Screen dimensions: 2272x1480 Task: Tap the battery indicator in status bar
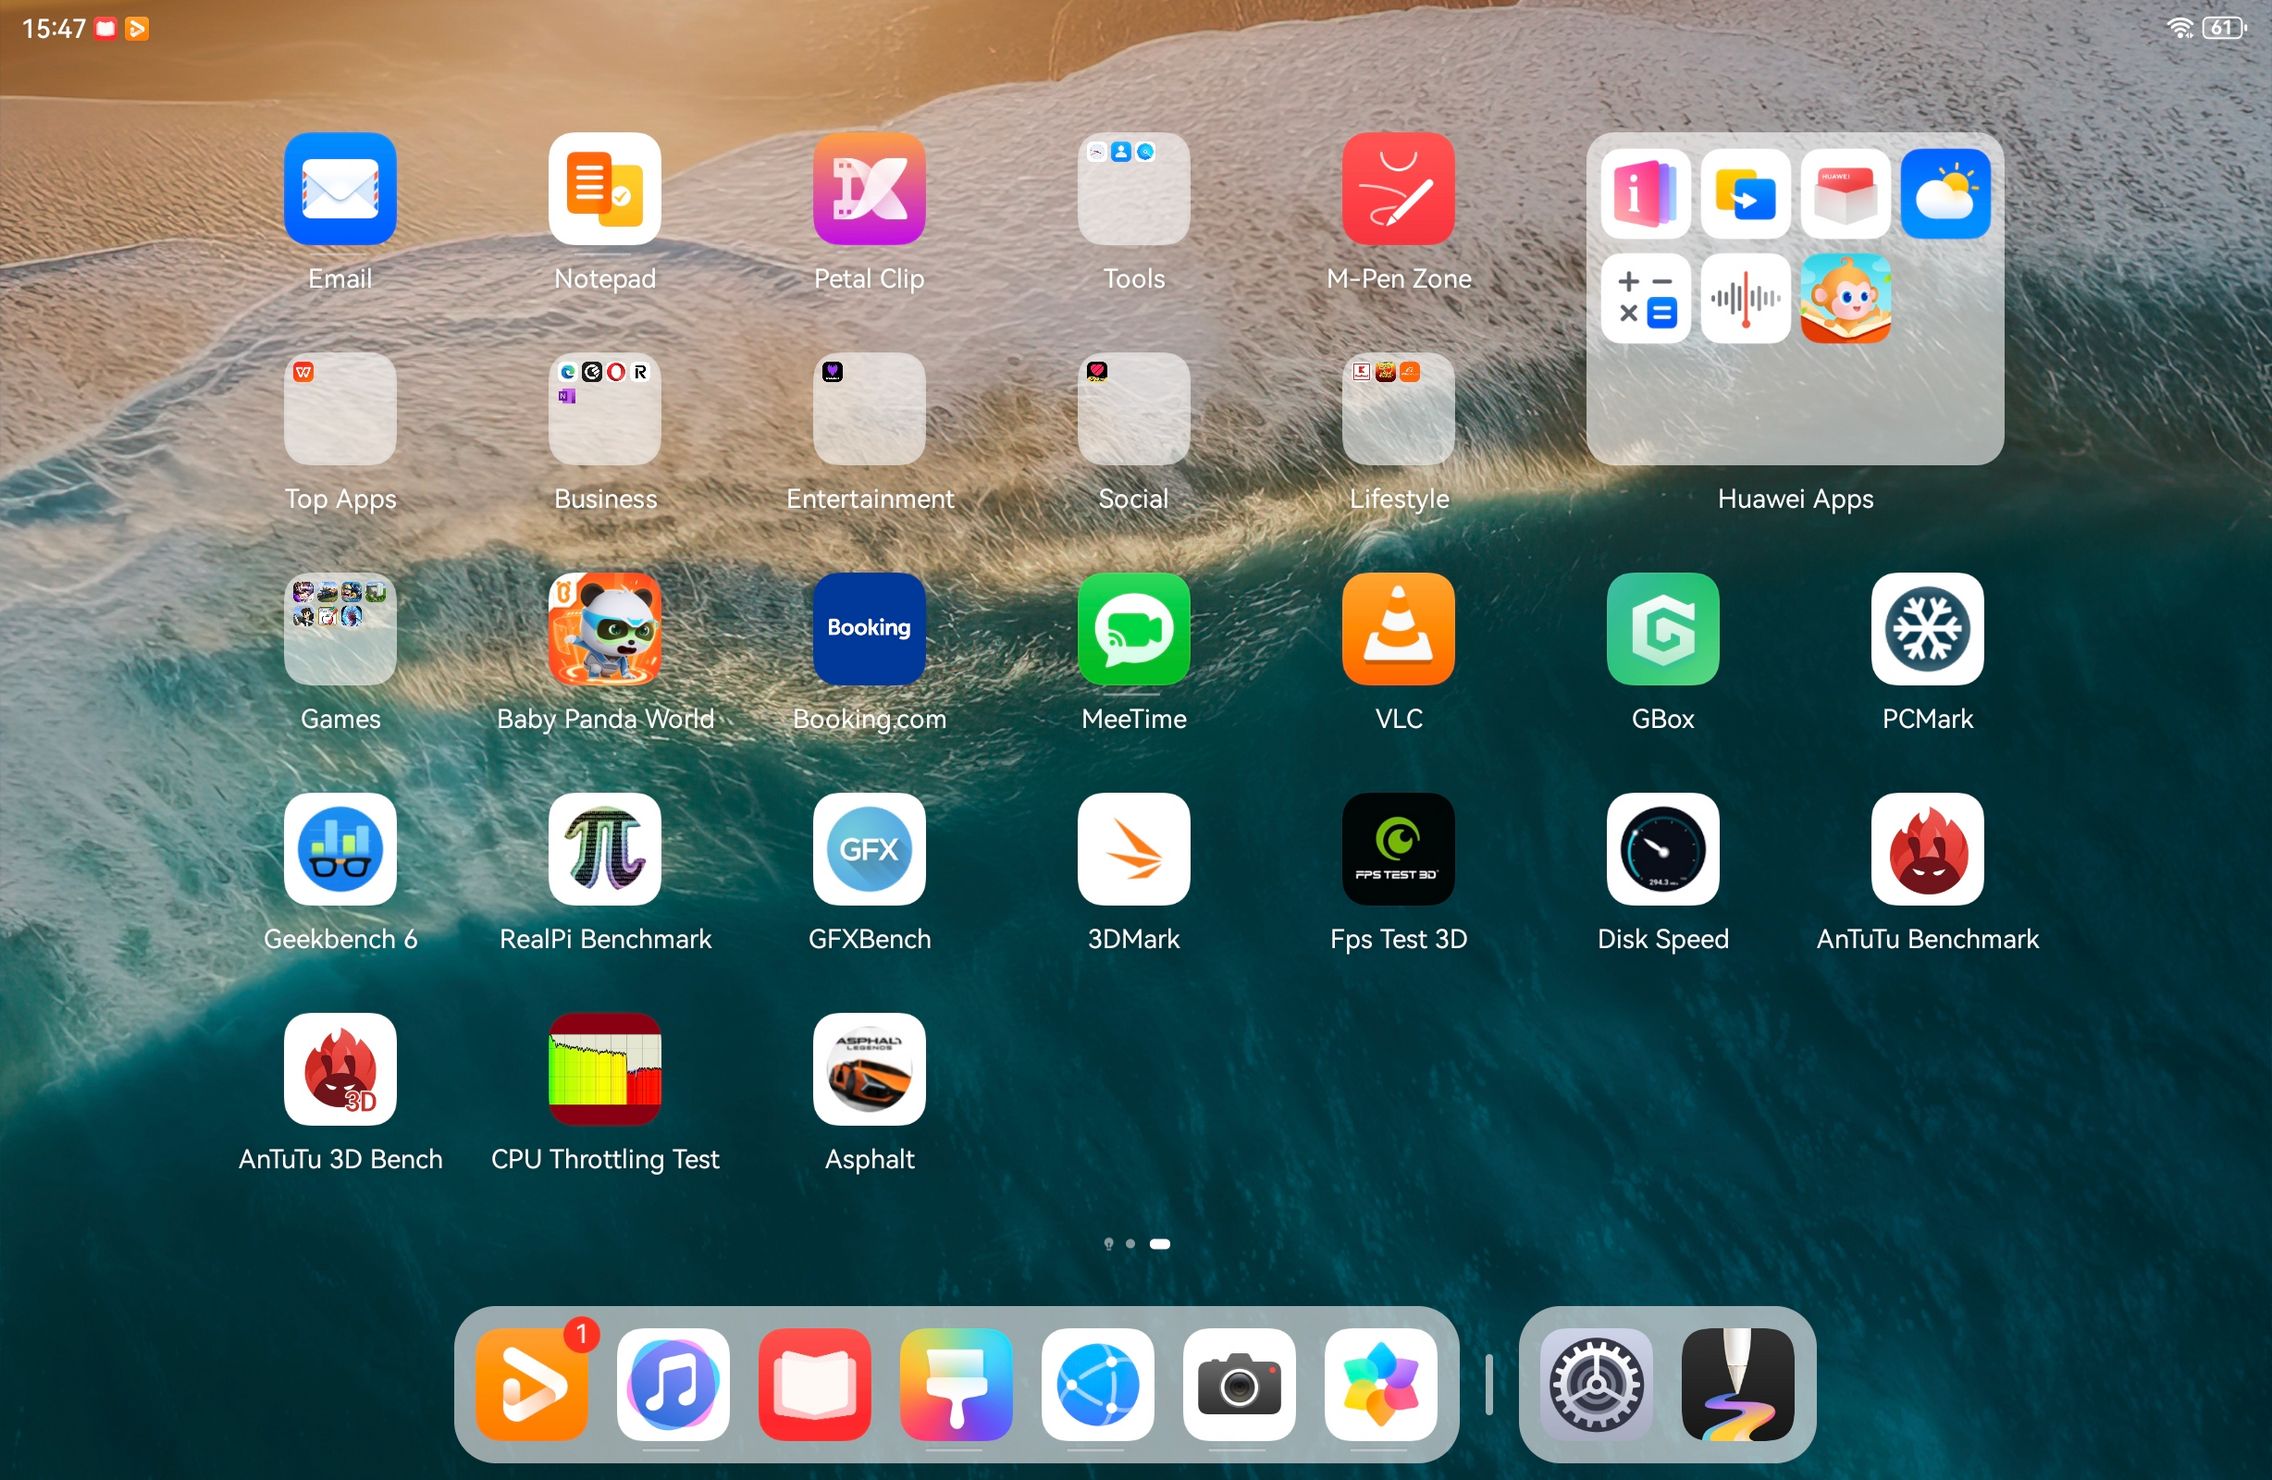point(2224,28)
